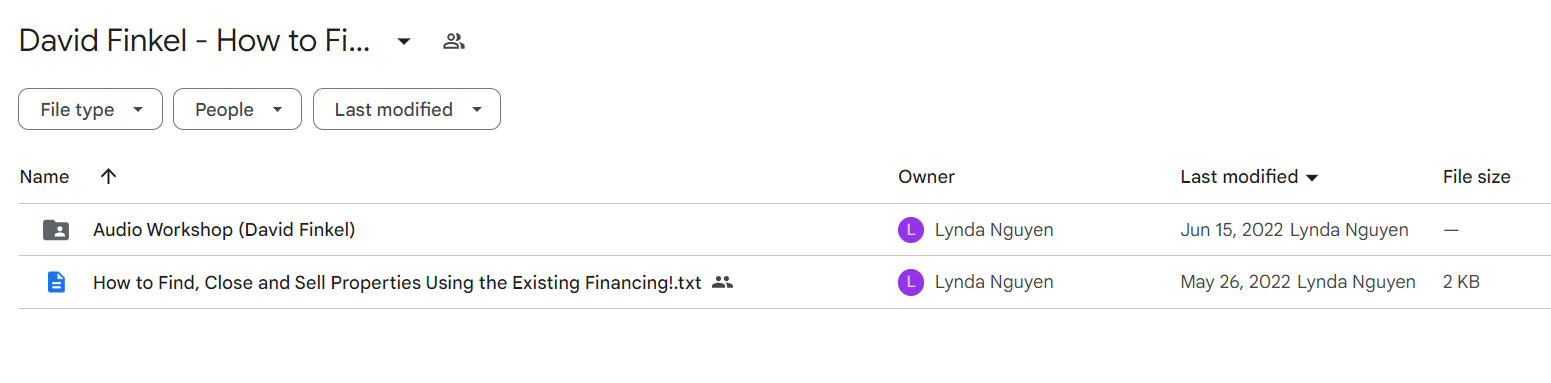Click the shared folder icon for Audio Workshop
The width and height of the screenshot is (1551, 383).
[x=56, y=230]
